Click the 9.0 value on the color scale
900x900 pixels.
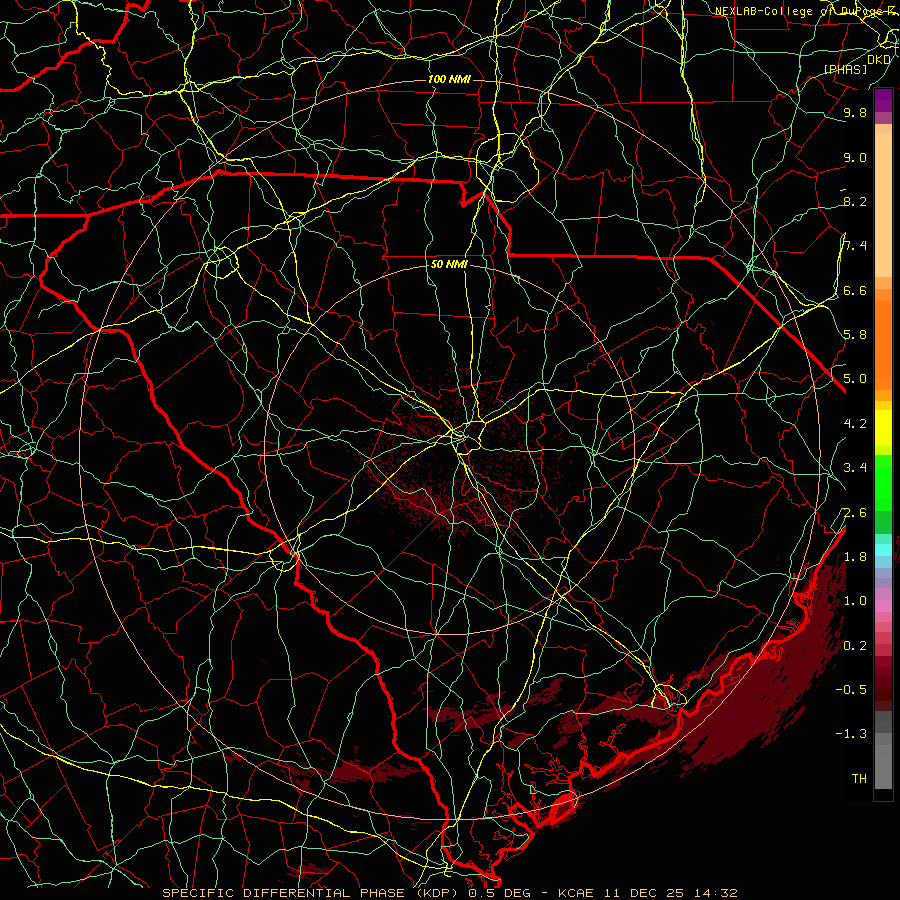point(855,157)
